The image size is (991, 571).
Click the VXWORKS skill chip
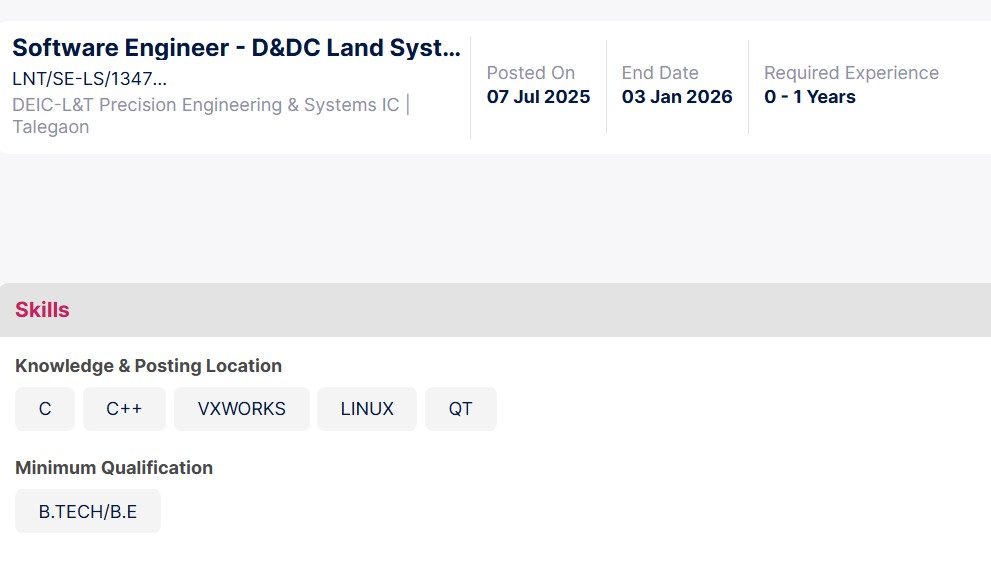(x=241, y=409)
